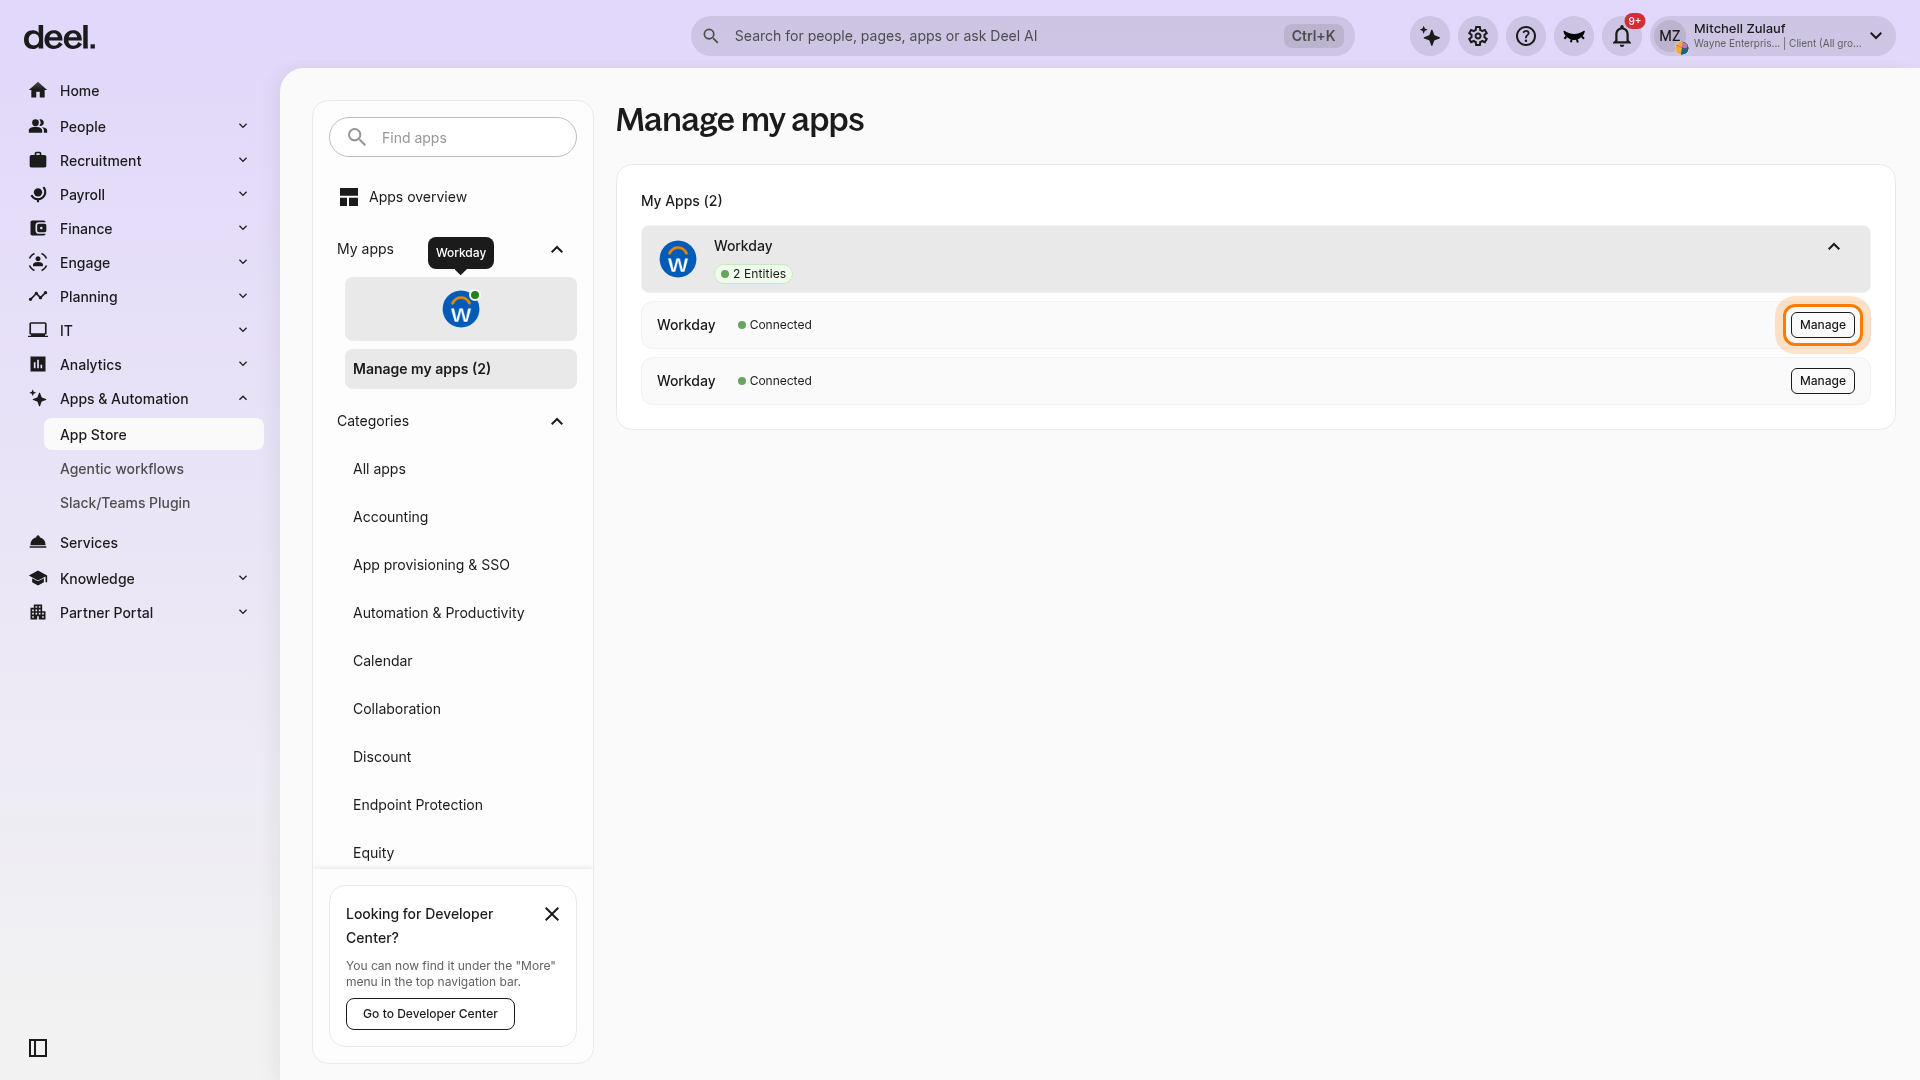Click the 2 Entities badge
Viewport: 1920px width, 1080px height.
[753, 274]
